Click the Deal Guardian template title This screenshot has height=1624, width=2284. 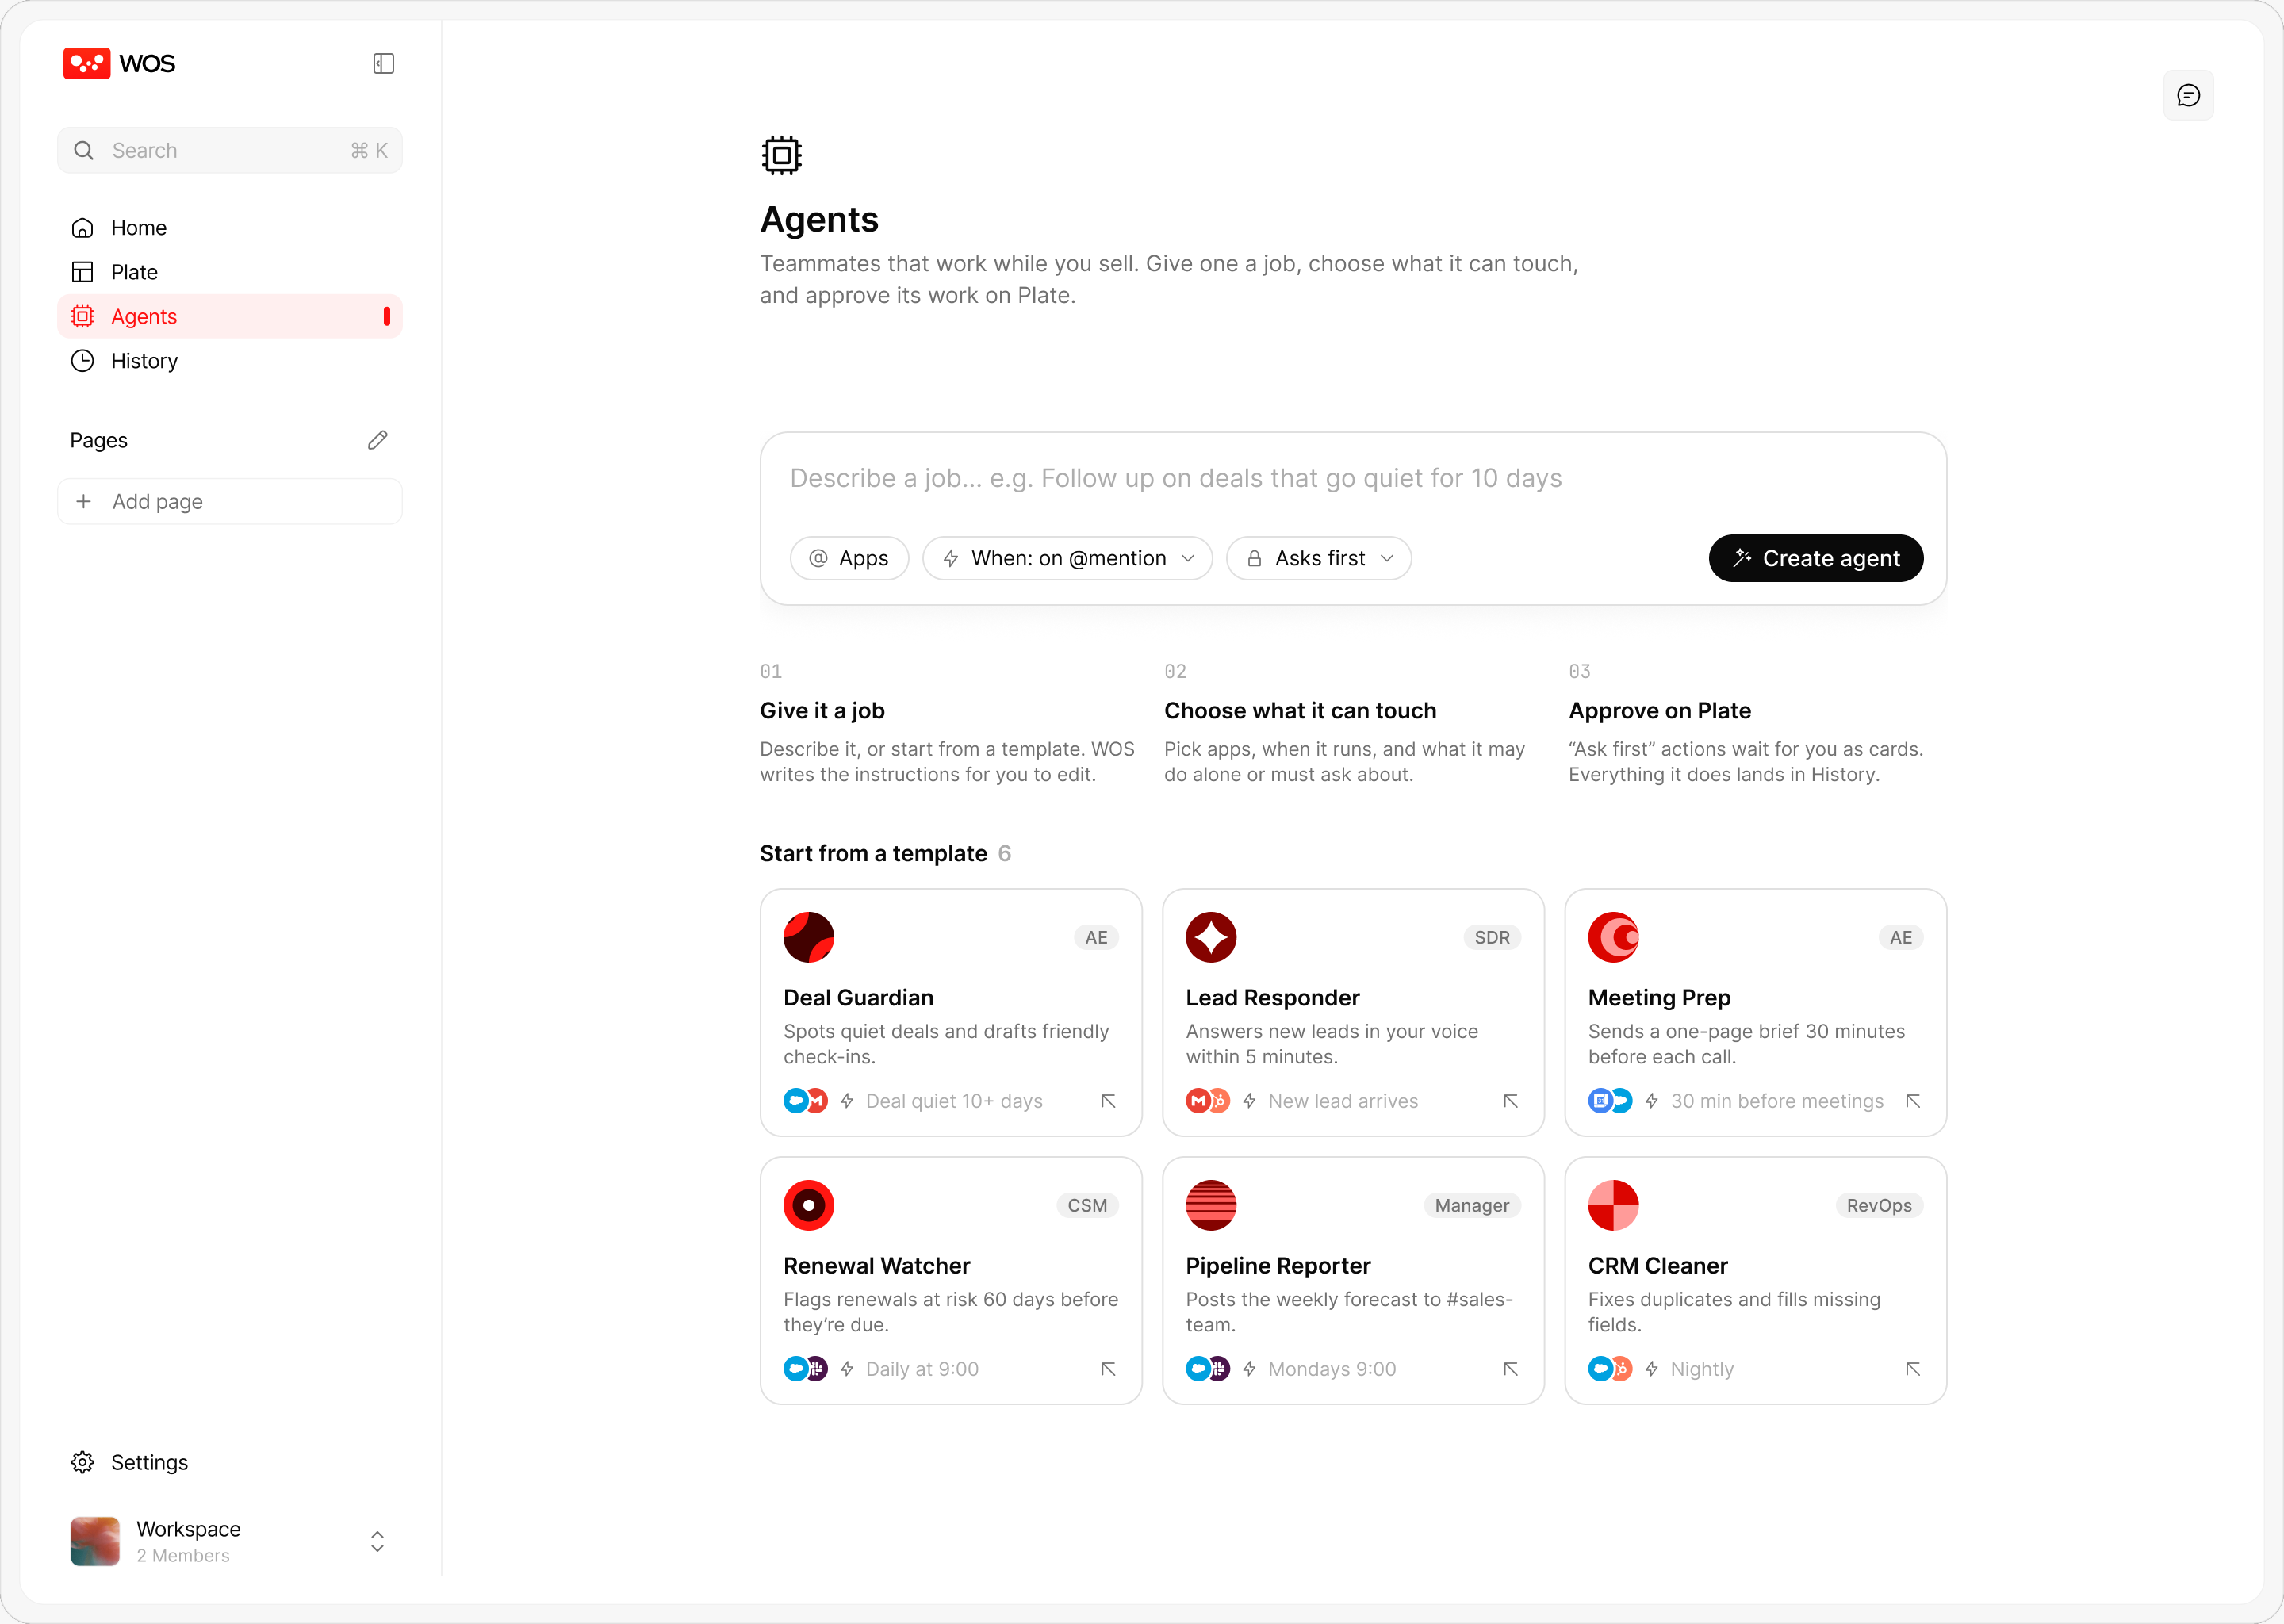pyautogui.click(x=858, y=998)
